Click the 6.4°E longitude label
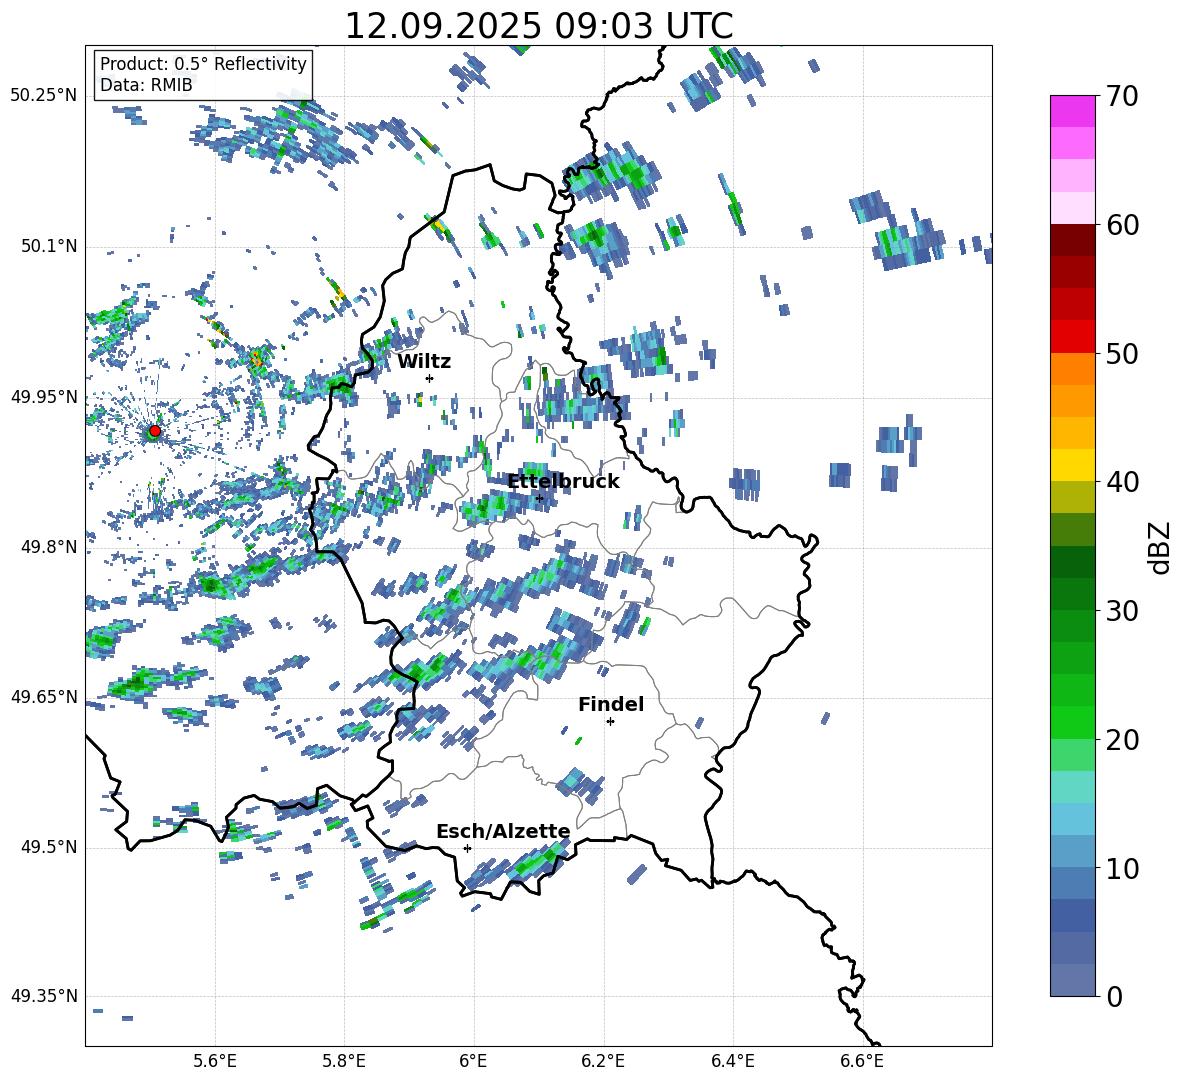 pyautogui.click(x=733, y=1061)
